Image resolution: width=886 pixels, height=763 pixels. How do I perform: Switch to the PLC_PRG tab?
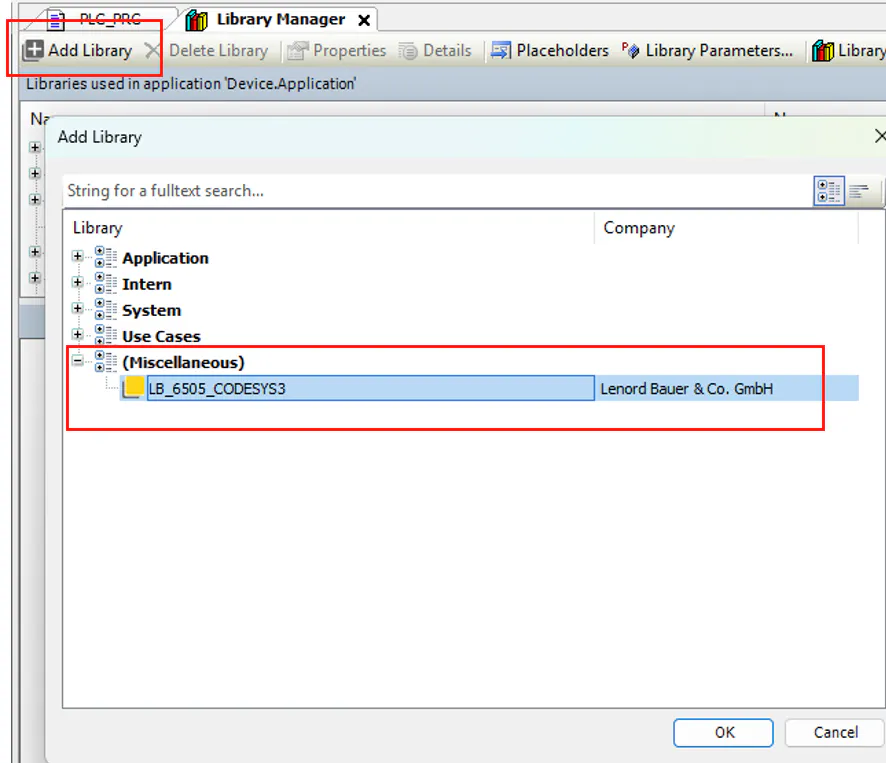(110, 19)
